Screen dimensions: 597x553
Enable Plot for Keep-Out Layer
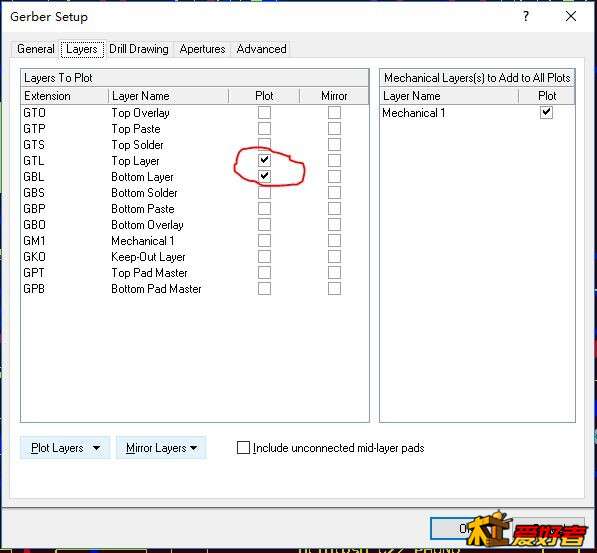click(264, 257)
